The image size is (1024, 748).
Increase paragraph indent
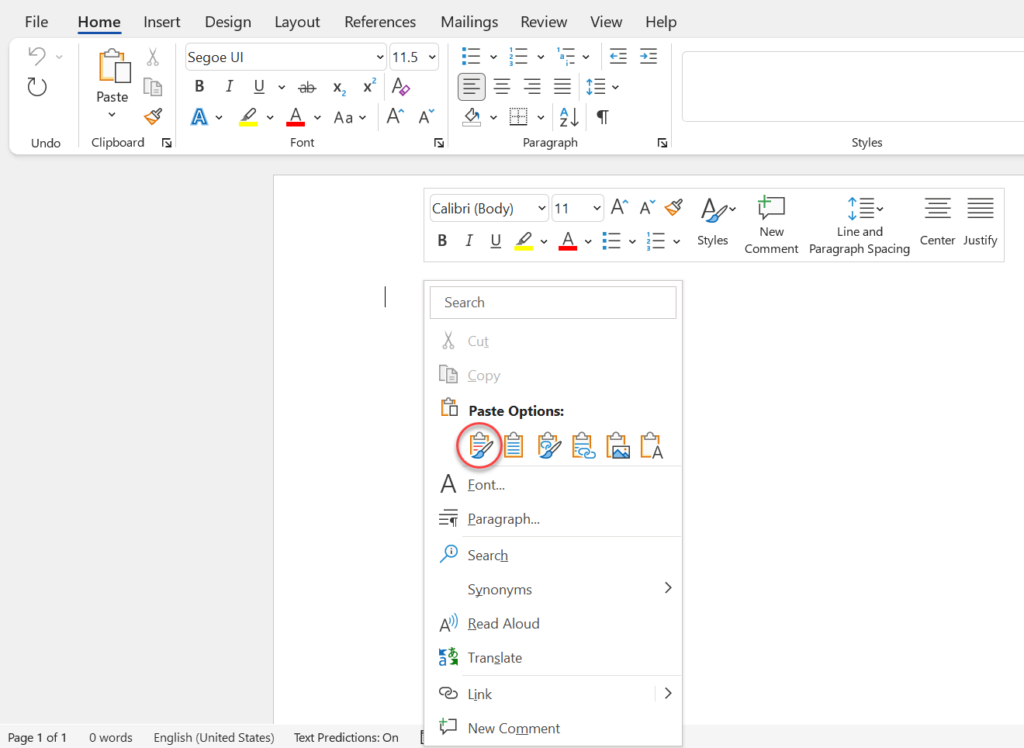point(648,57)
